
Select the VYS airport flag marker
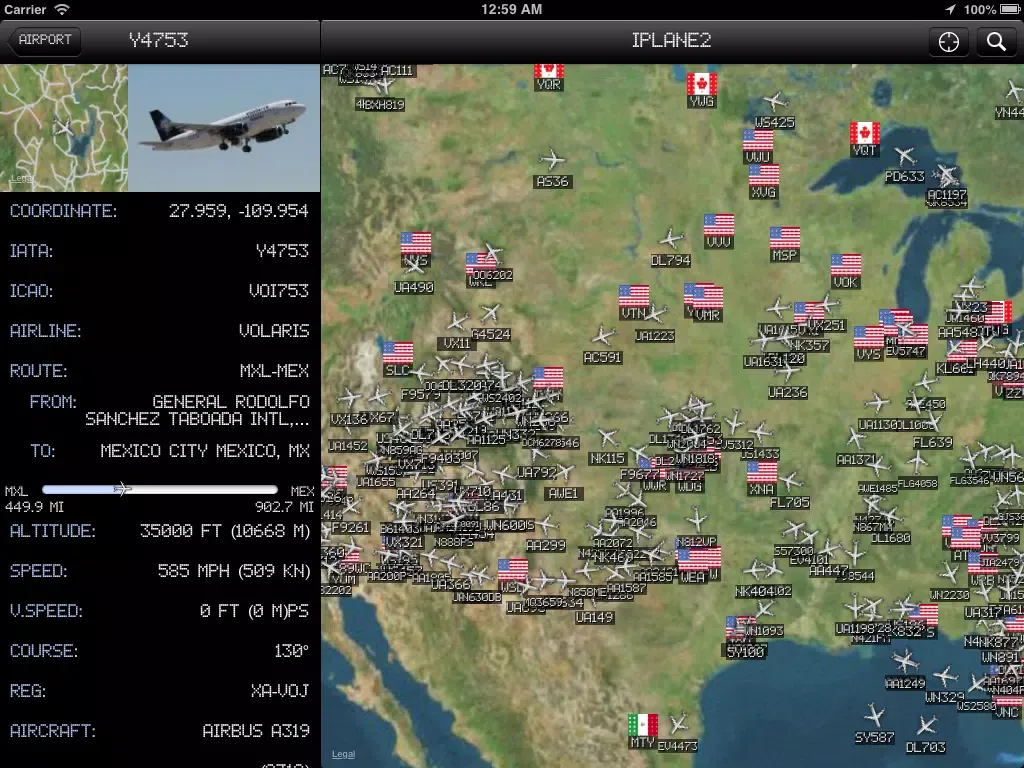coord(869,337)
